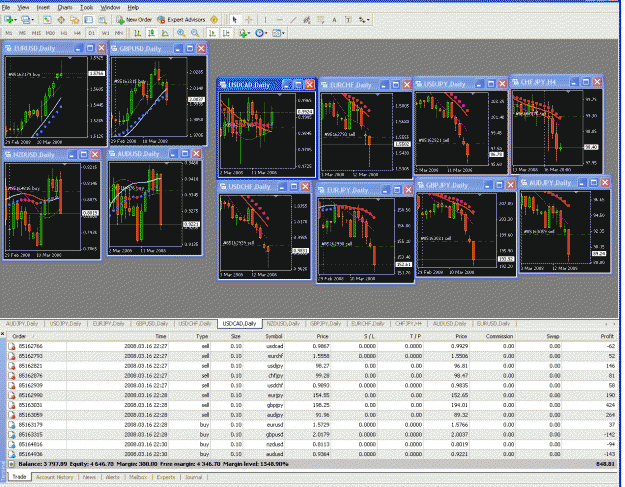
Task: Click the arrows objects tool icon
Action: [x=362, y=20]
